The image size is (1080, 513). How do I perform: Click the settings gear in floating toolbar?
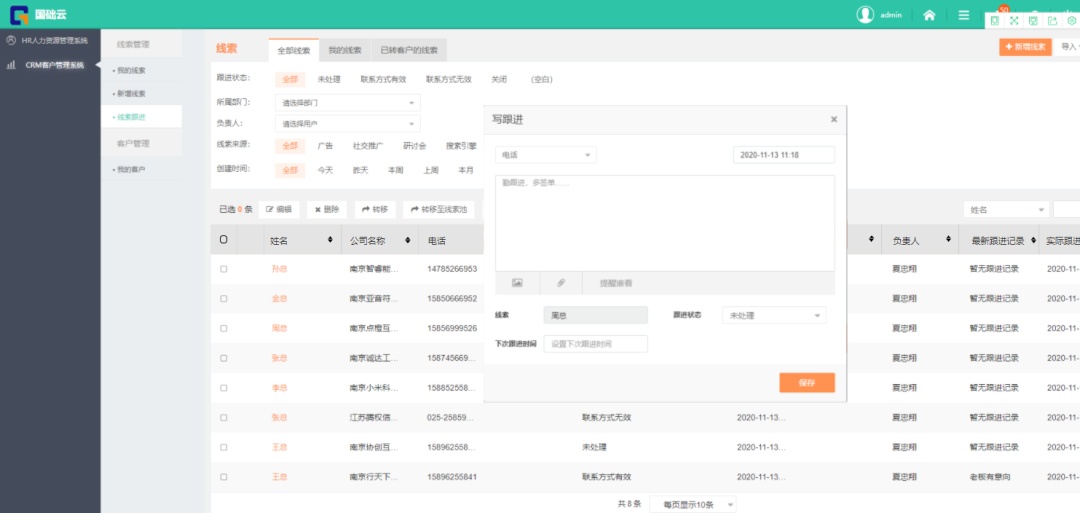(1072, 20)
